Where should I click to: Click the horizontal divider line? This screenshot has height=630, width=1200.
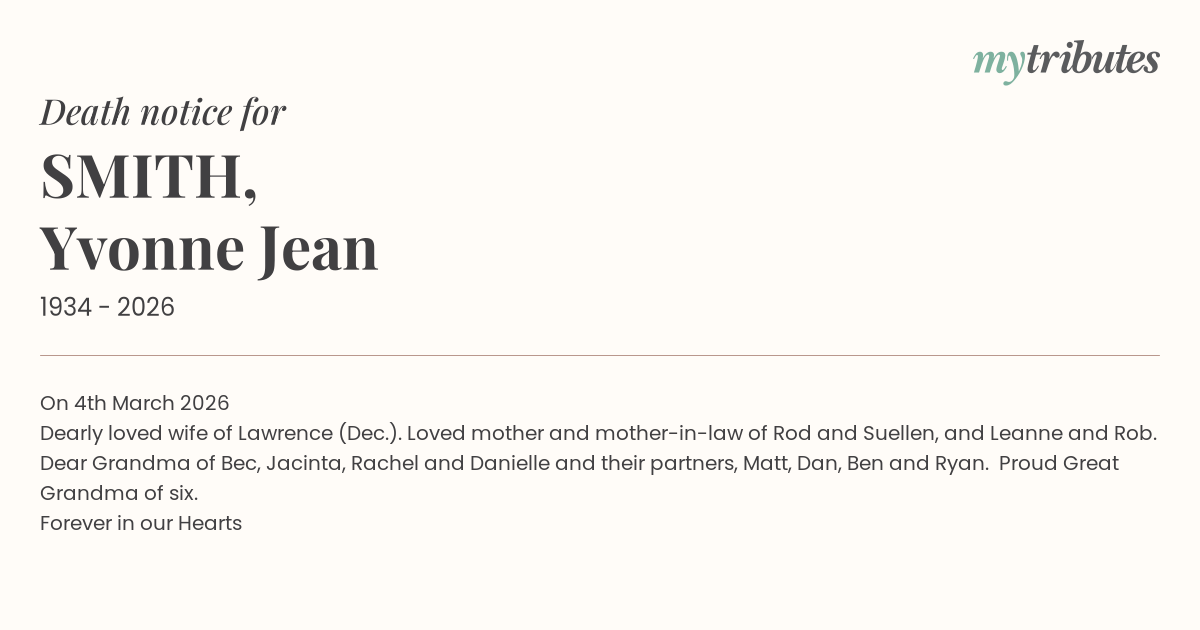600,355
